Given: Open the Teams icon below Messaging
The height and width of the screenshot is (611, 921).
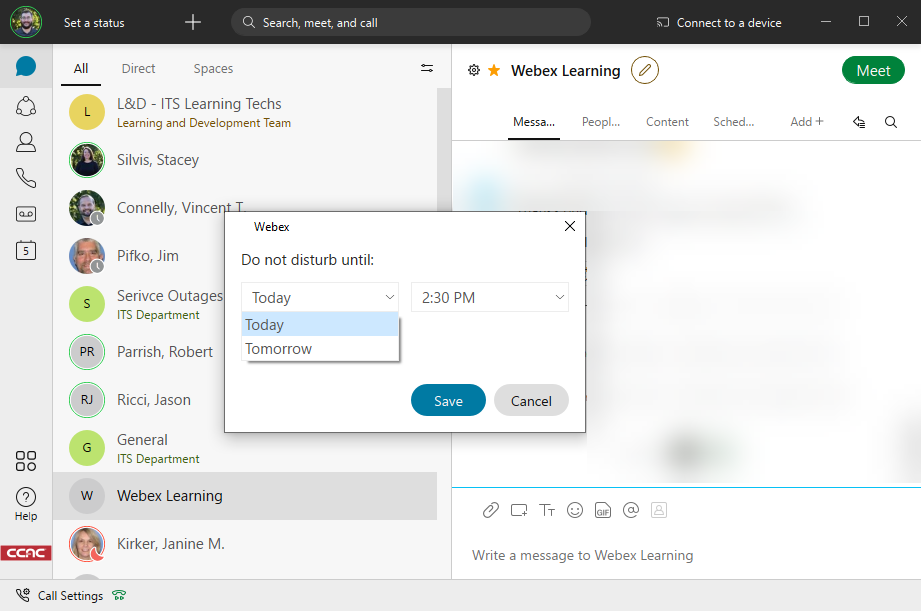Looking at the screenshot, I should pyautogui.click(x=25, y=105).
